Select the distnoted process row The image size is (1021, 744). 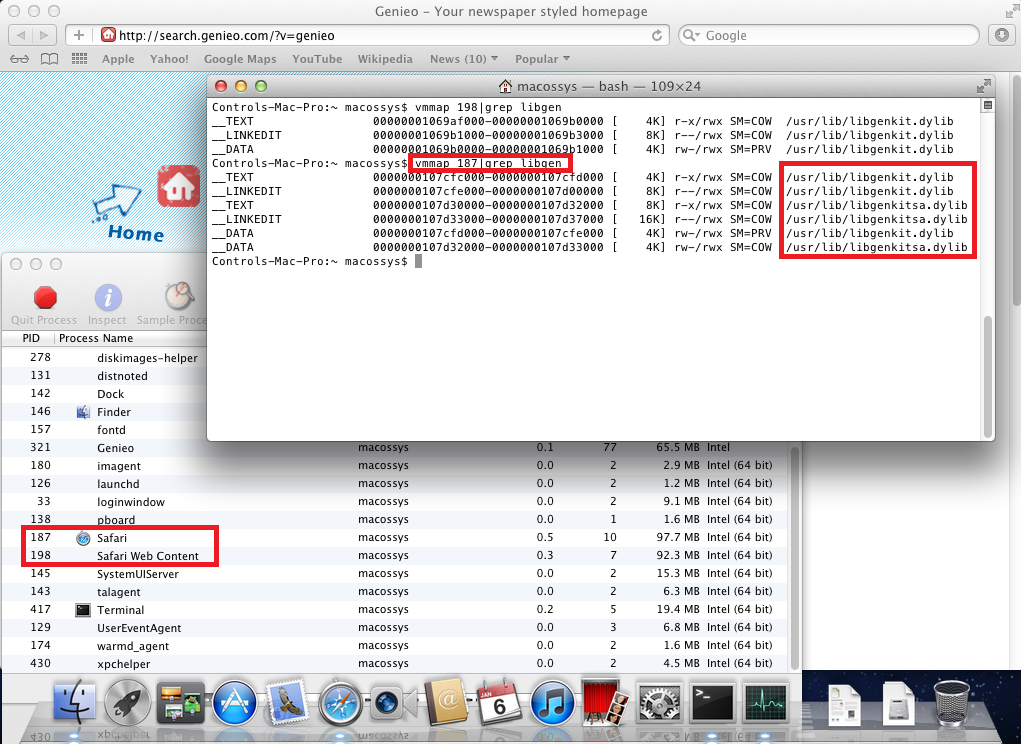click(104, 376)
